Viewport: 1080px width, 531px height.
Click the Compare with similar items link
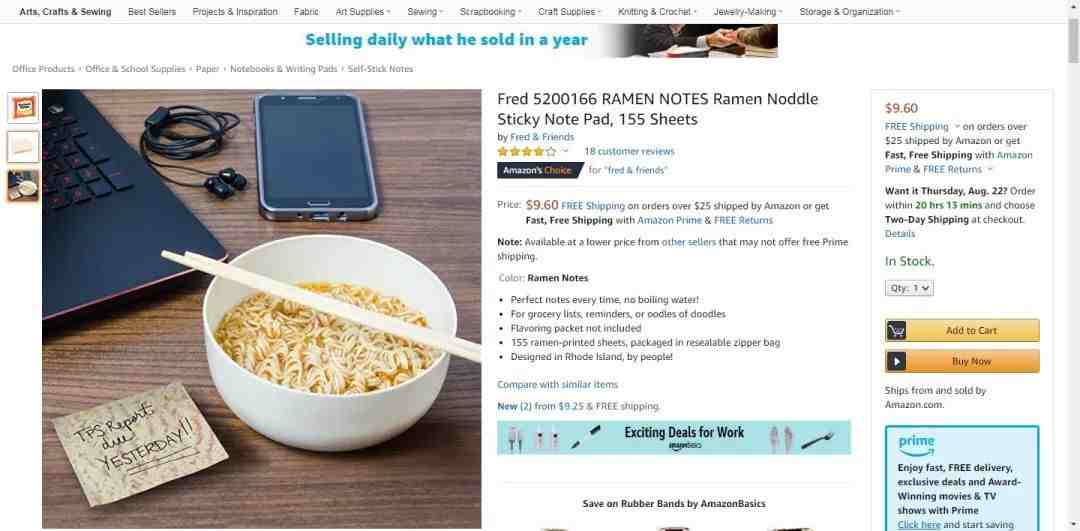tap(557, 384)
